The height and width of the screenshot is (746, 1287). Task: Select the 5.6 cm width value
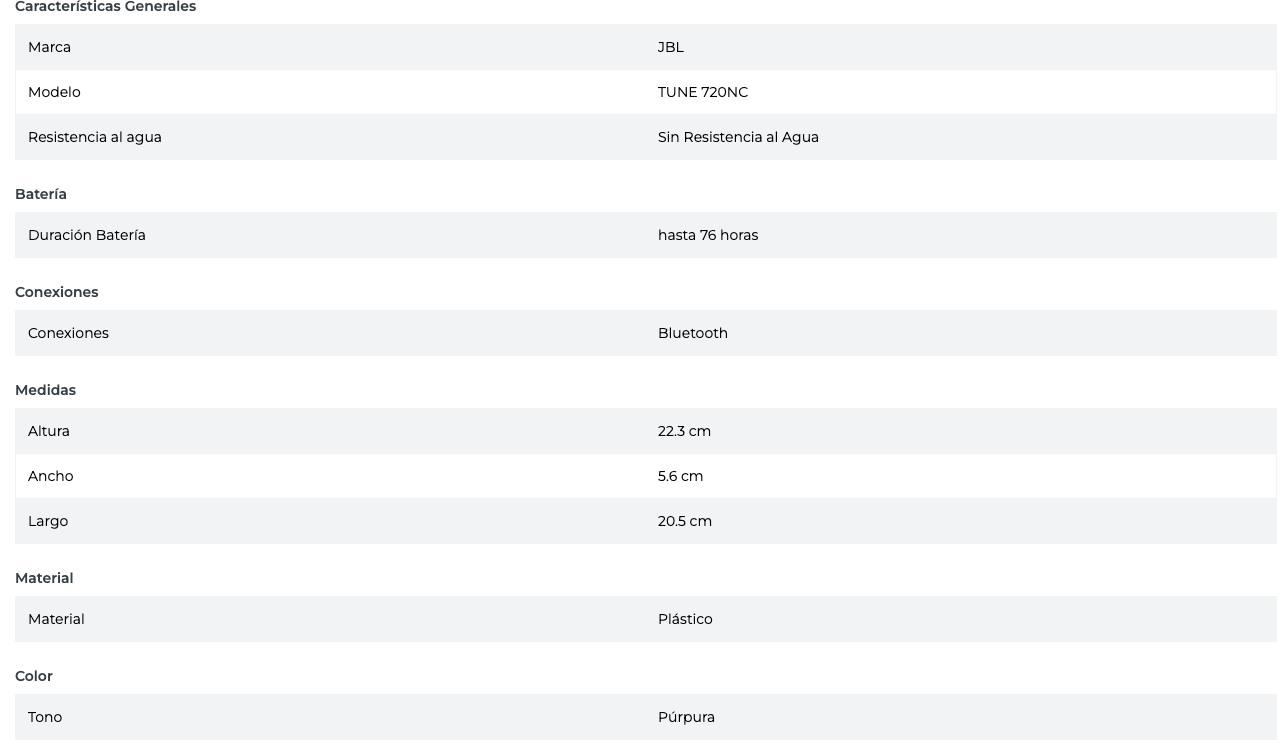tap(680, 476)
